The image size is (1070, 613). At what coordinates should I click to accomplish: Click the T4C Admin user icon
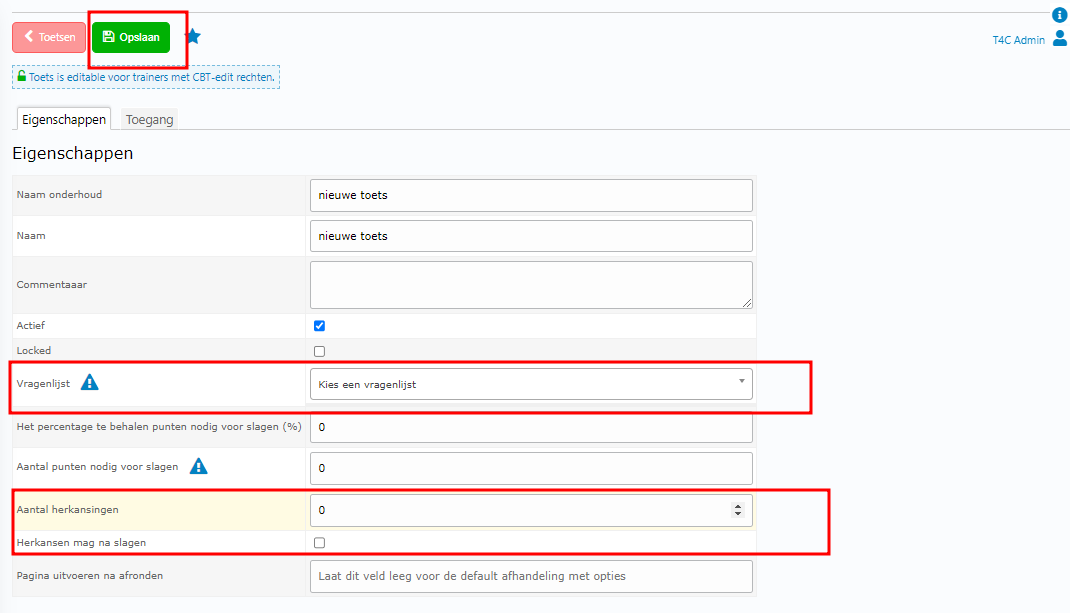click(1060, 39)
